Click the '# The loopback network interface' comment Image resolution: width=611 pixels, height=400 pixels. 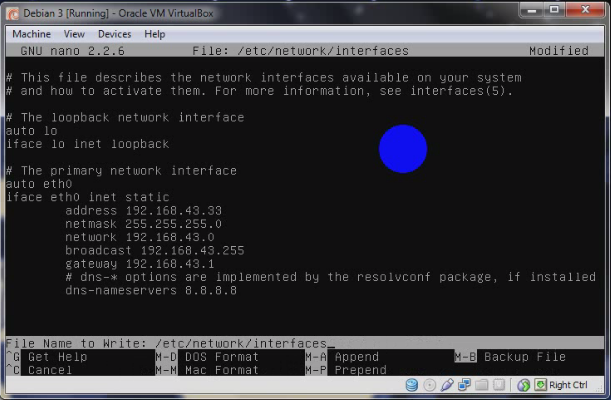click(x=125, y=117)
